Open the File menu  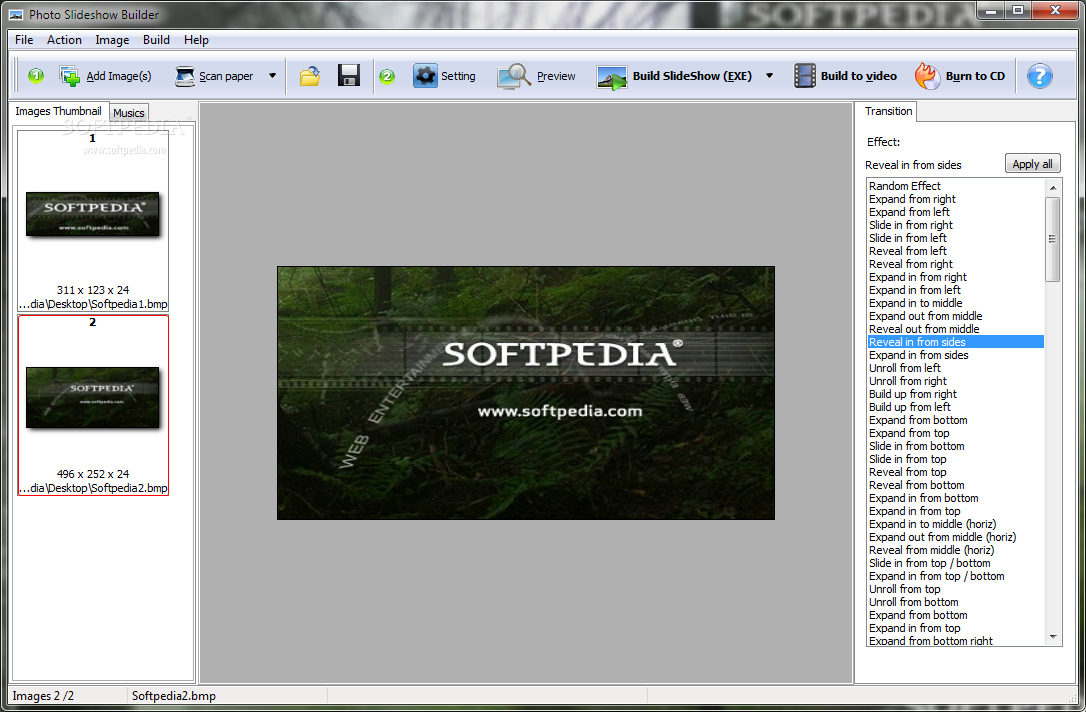pyautogui.click(x=24, y=40)
